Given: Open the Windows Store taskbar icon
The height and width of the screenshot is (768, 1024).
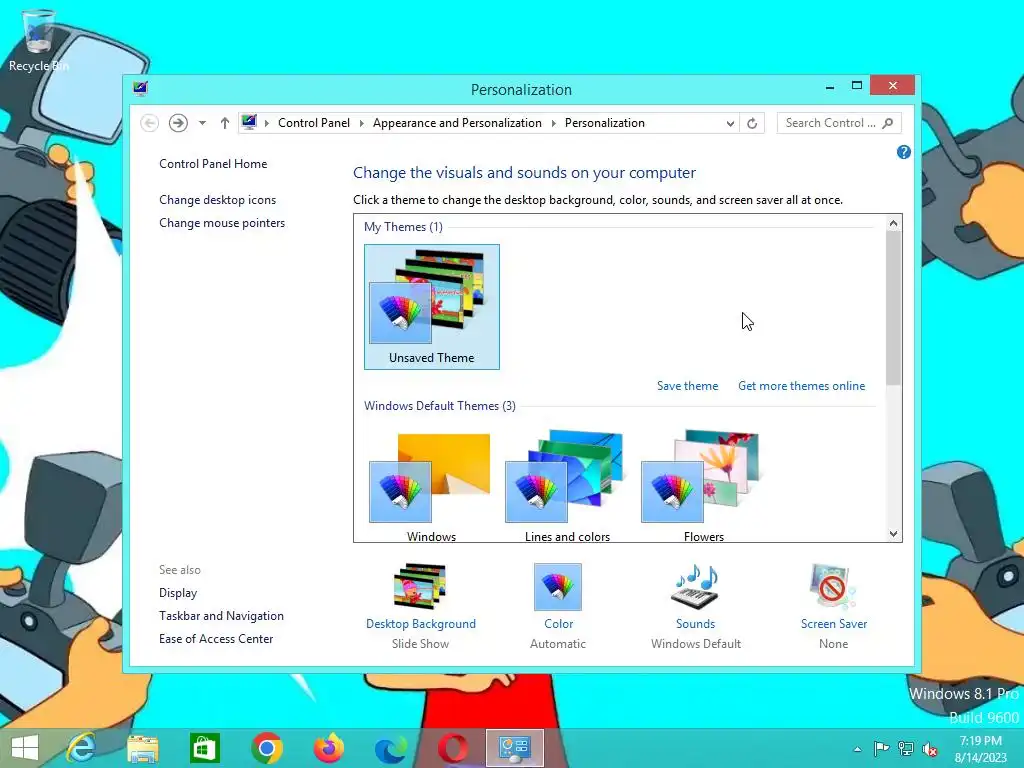Looking at the screenshot, I should click(204, 748).
